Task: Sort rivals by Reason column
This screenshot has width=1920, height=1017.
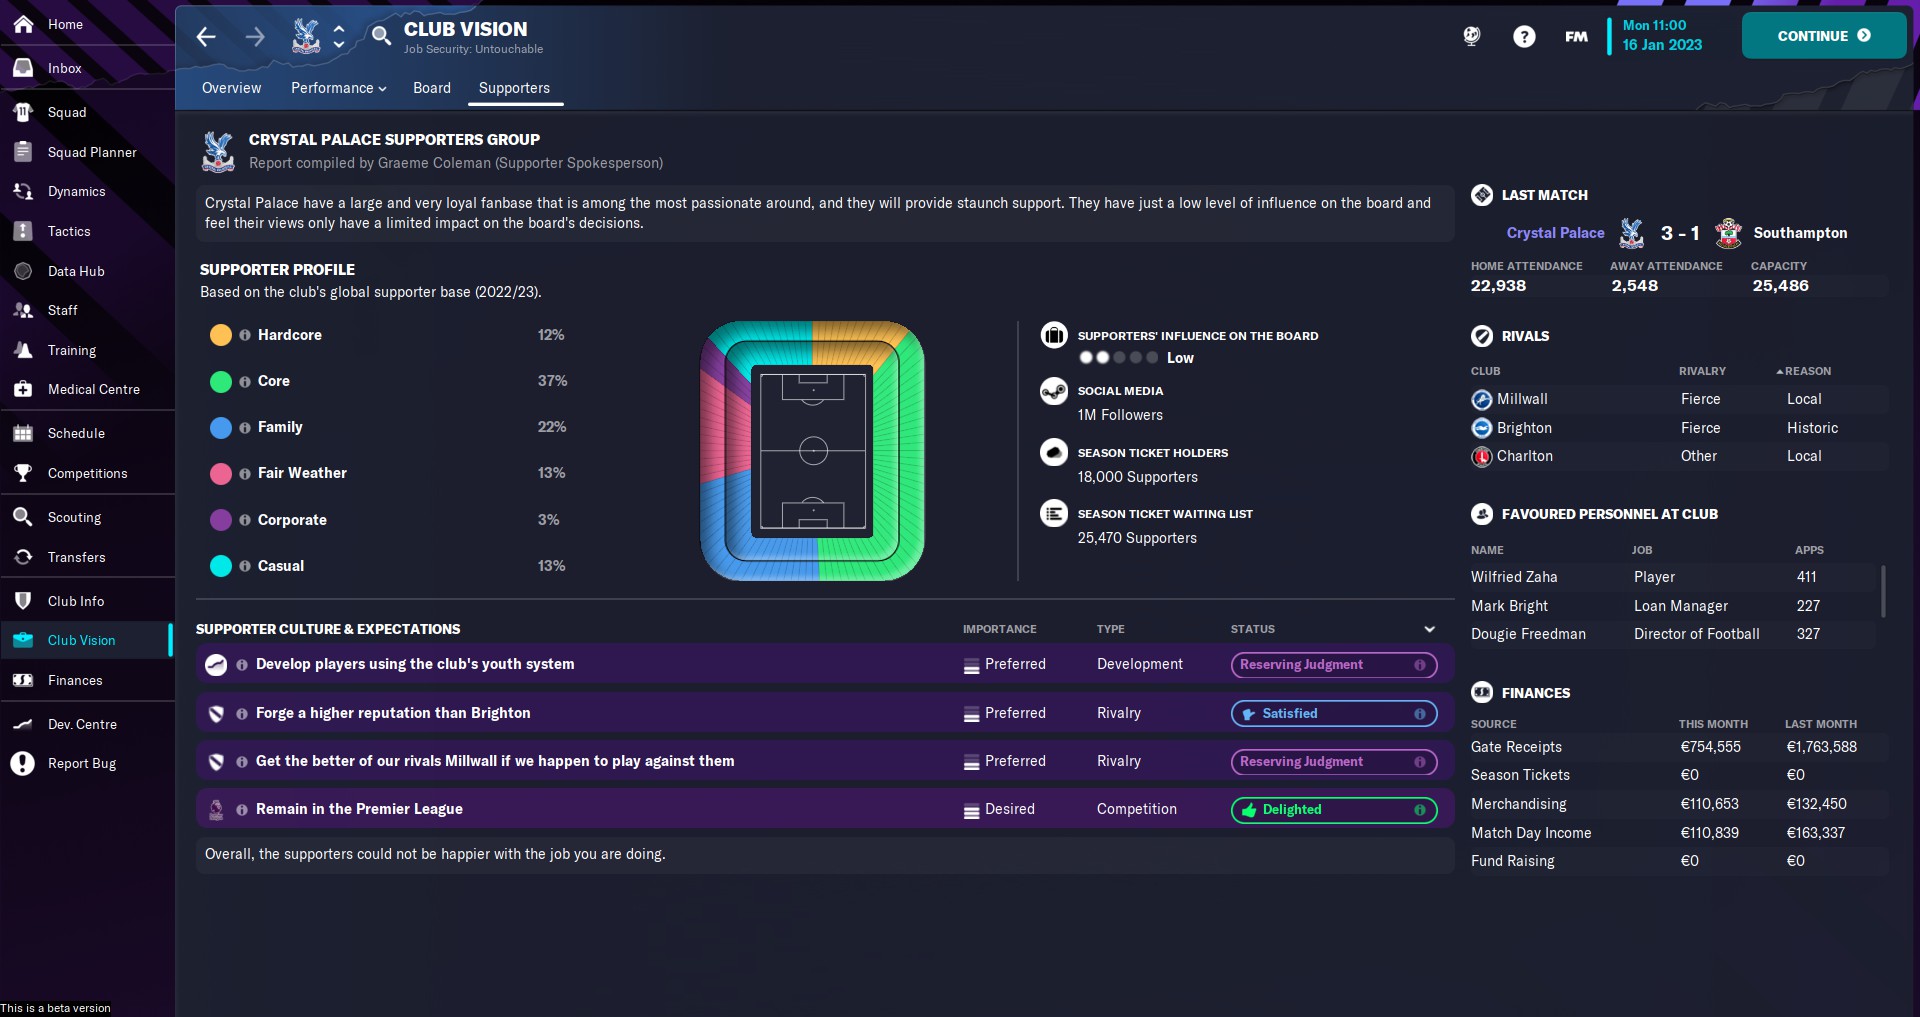Action: pos(1807,371)
